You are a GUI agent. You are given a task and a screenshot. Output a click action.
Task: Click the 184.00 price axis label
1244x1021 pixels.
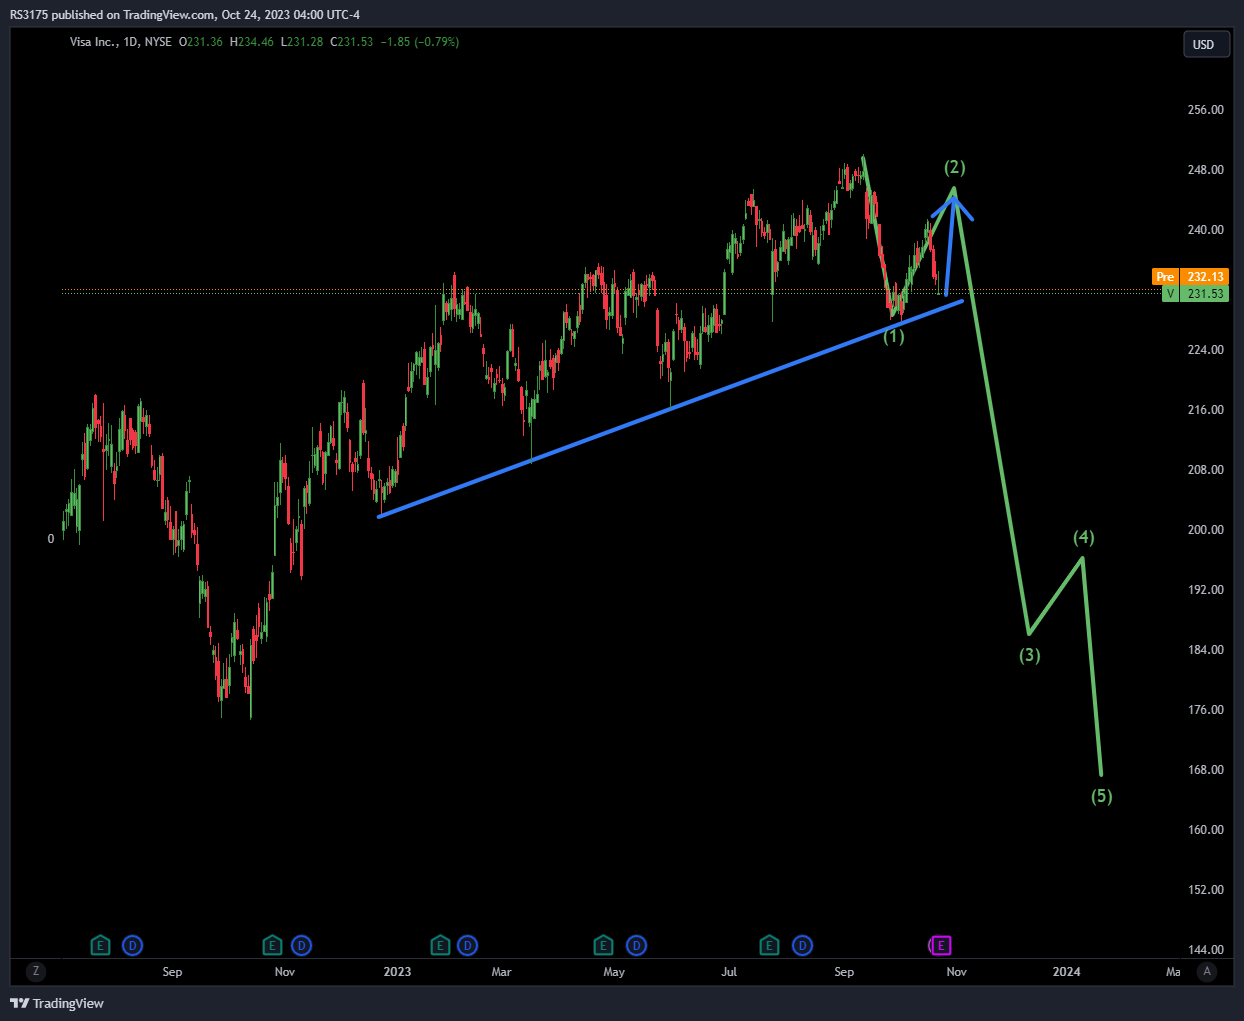click(x=1205, y=650)
